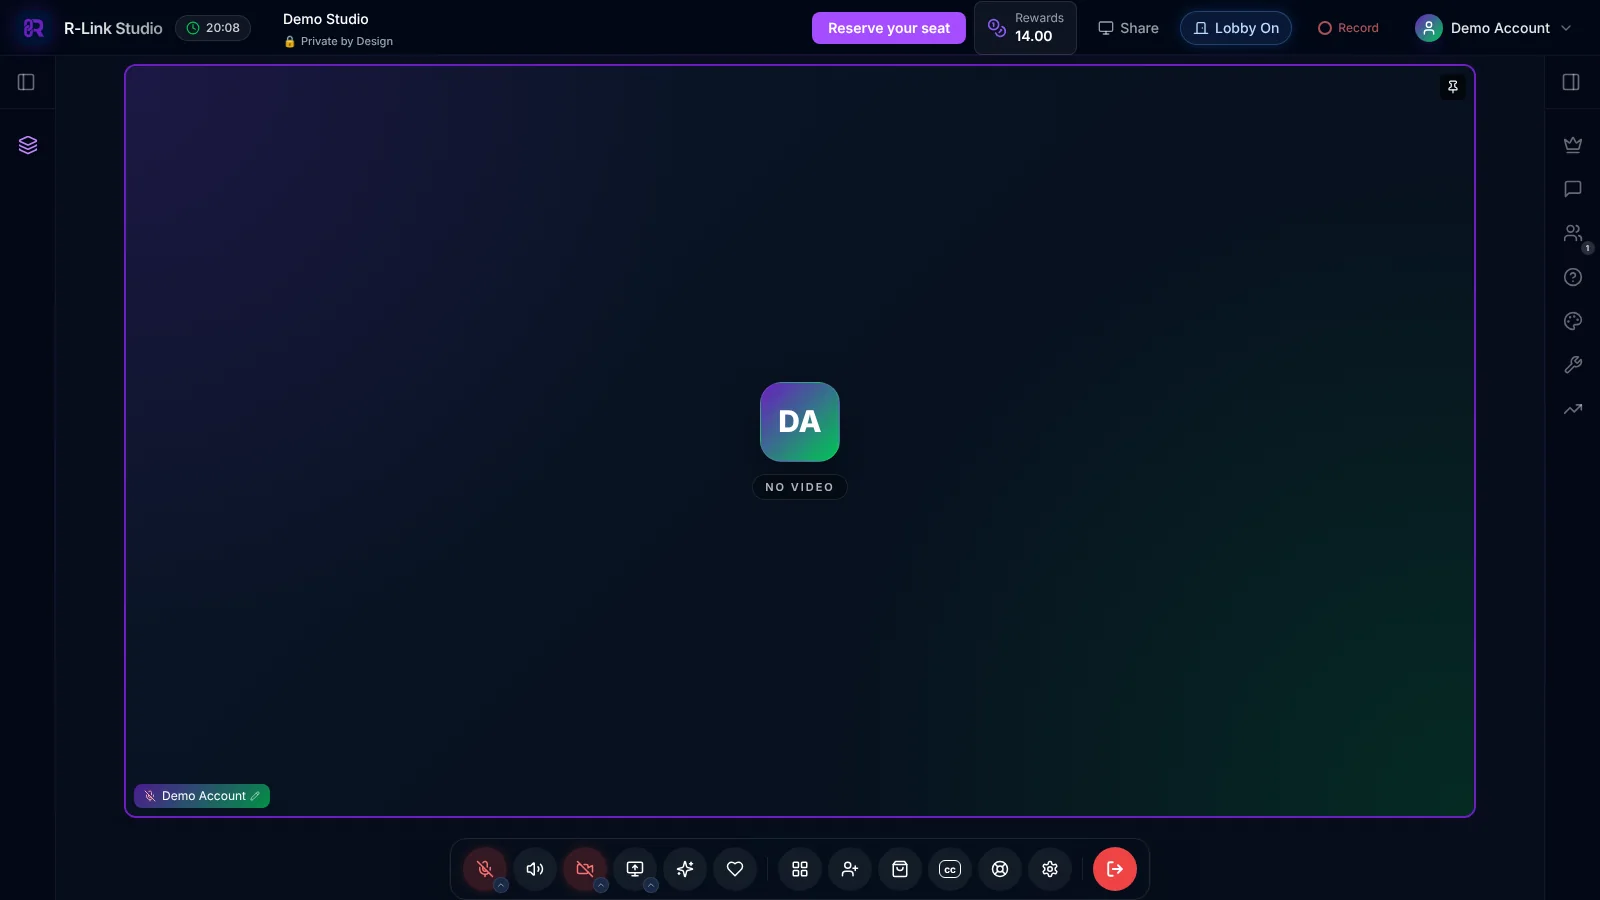The image size is (1600, 900).
Task: Toggle closed captions
Action: pos(950,869)
